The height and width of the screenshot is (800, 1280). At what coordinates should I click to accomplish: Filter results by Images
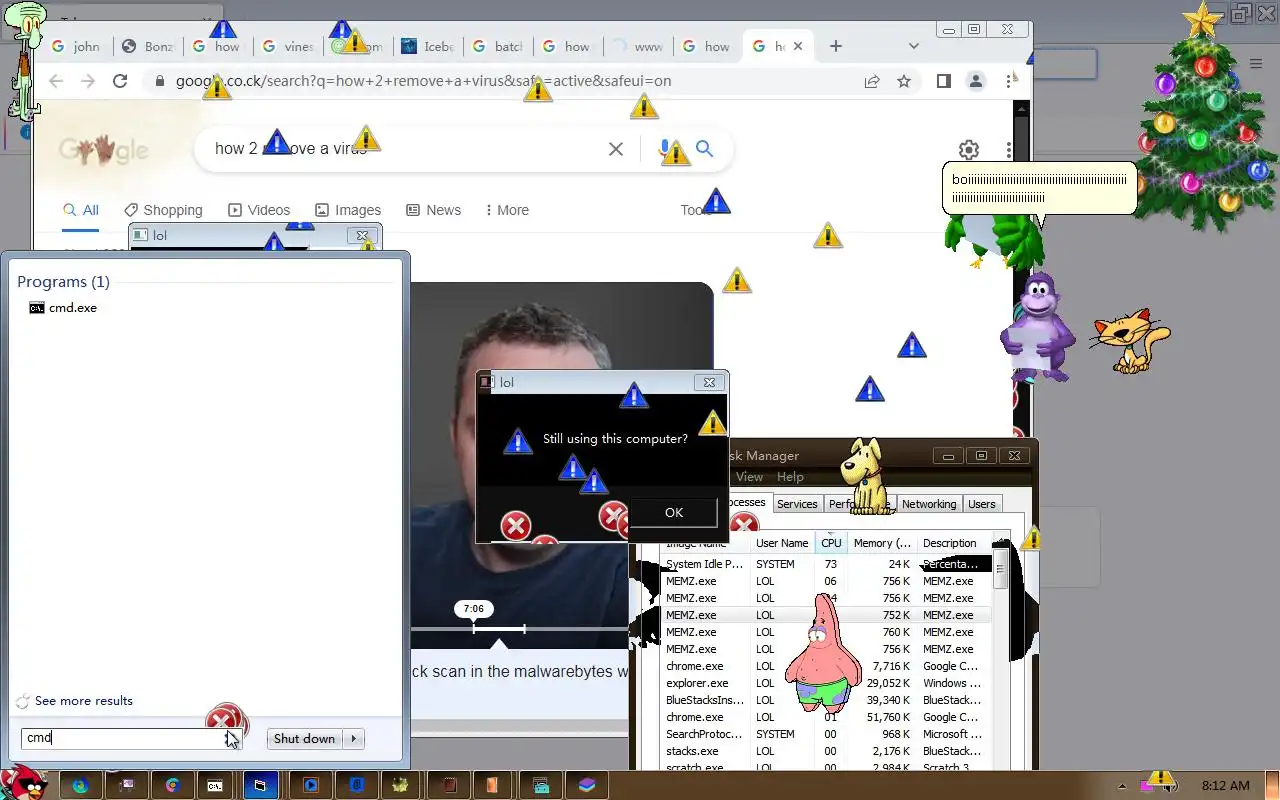tap(348, 210)
